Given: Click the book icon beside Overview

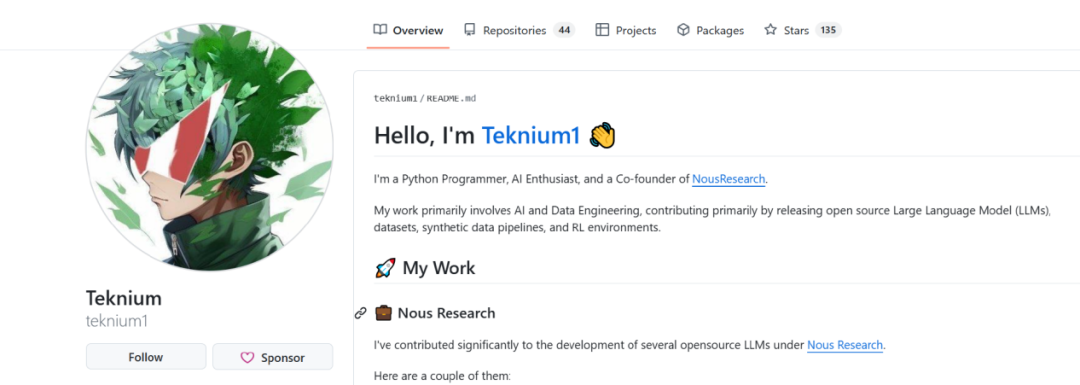Looking at the screenshot, I should (x=380, y=30).
